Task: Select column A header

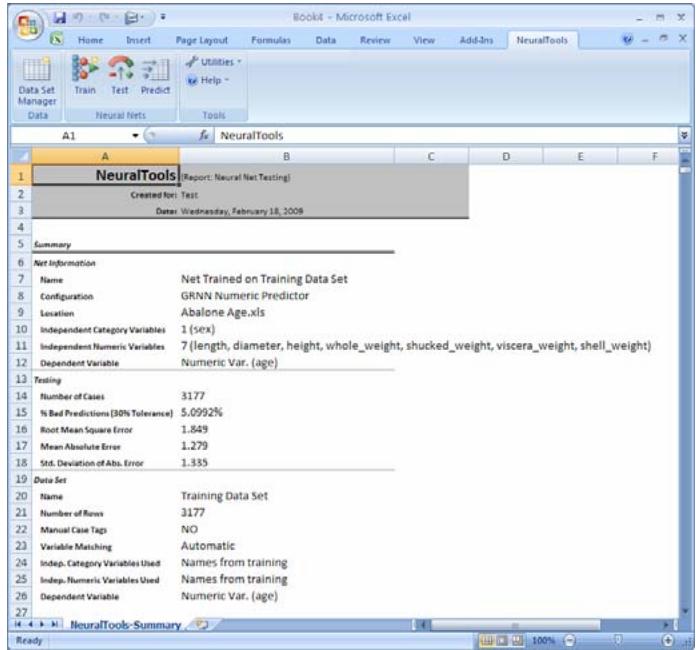Action: pyautogui.click(x=105, y=156)
